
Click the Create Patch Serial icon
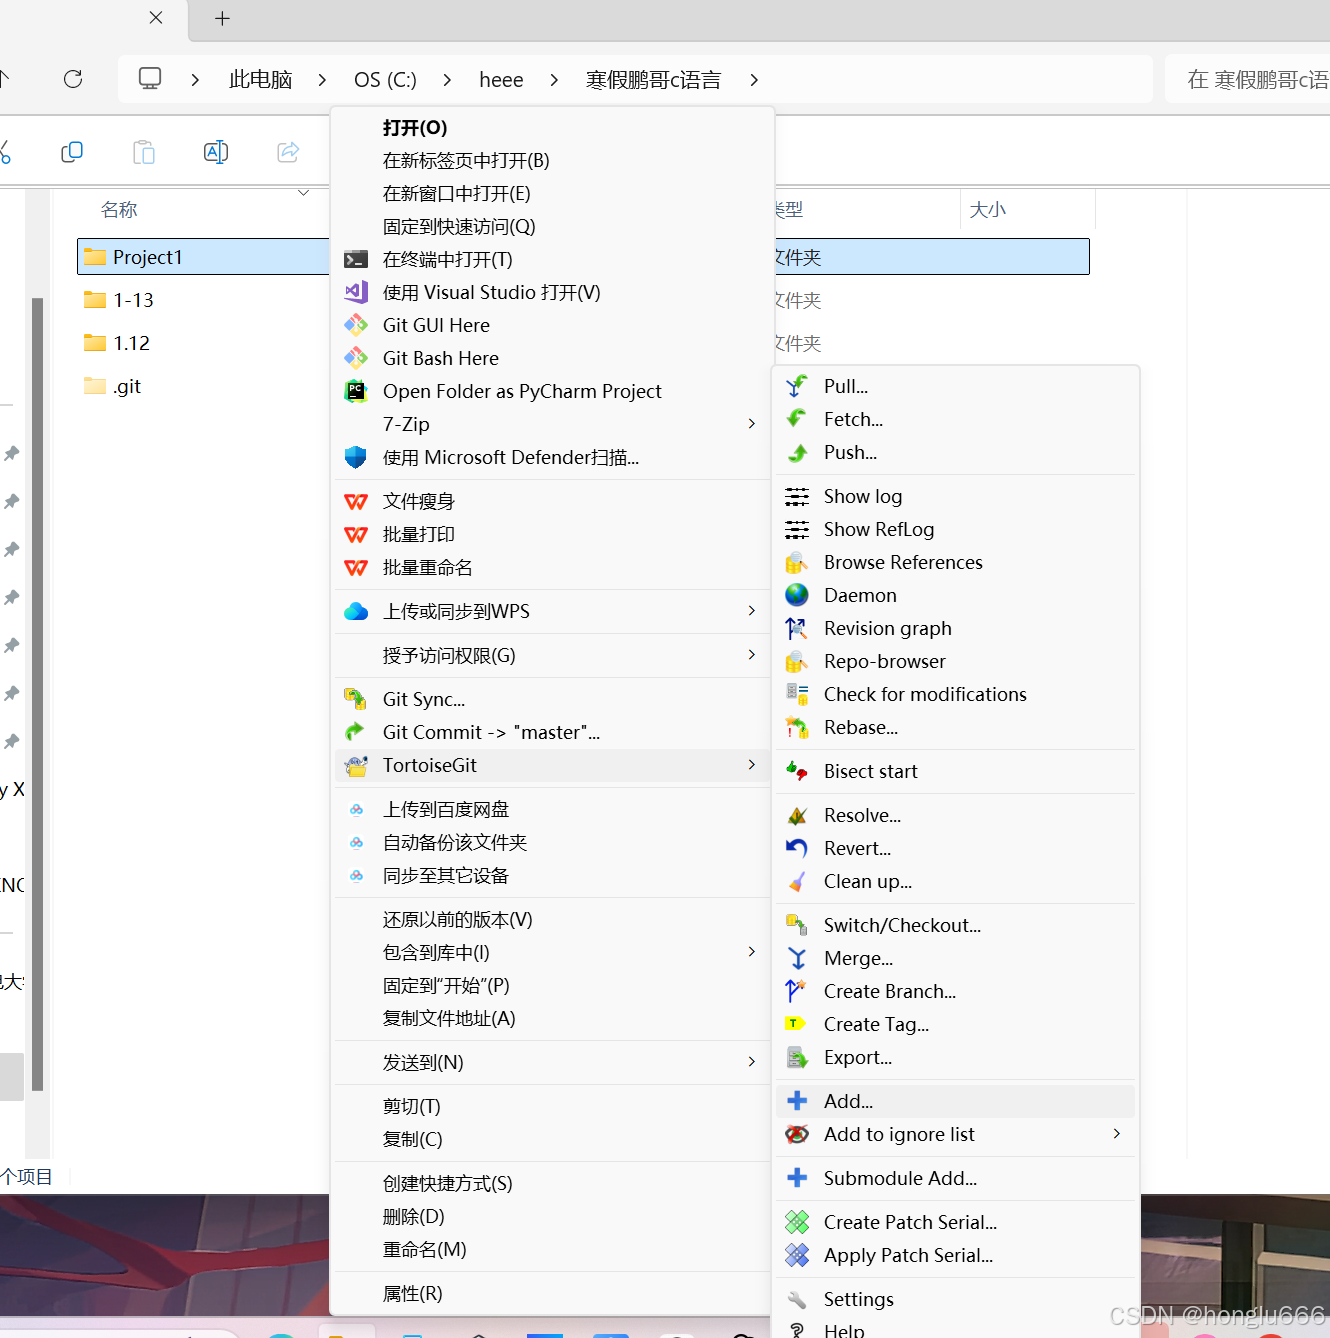click(x=797, y=1222)
